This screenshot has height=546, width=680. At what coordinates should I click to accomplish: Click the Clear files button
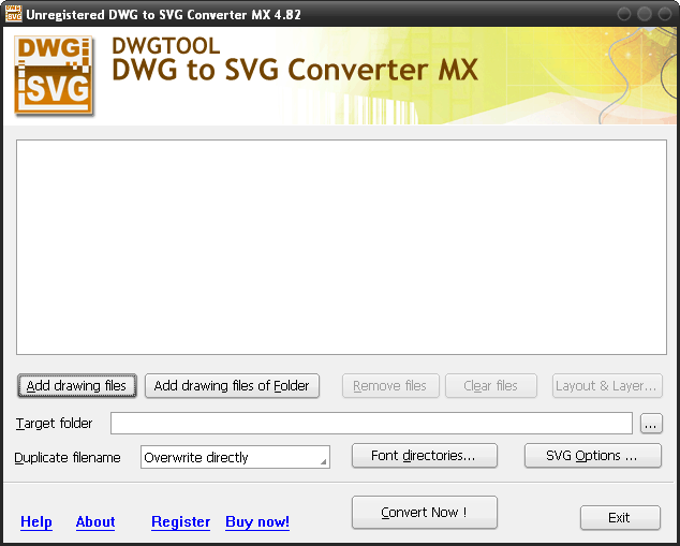[x=491, y=386]
